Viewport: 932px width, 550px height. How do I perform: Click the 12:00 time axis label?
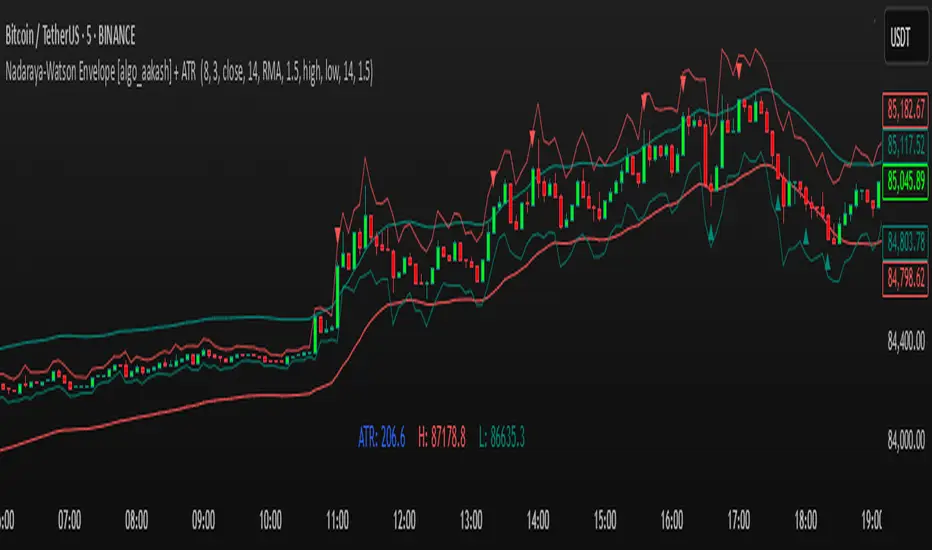point(404,520)
